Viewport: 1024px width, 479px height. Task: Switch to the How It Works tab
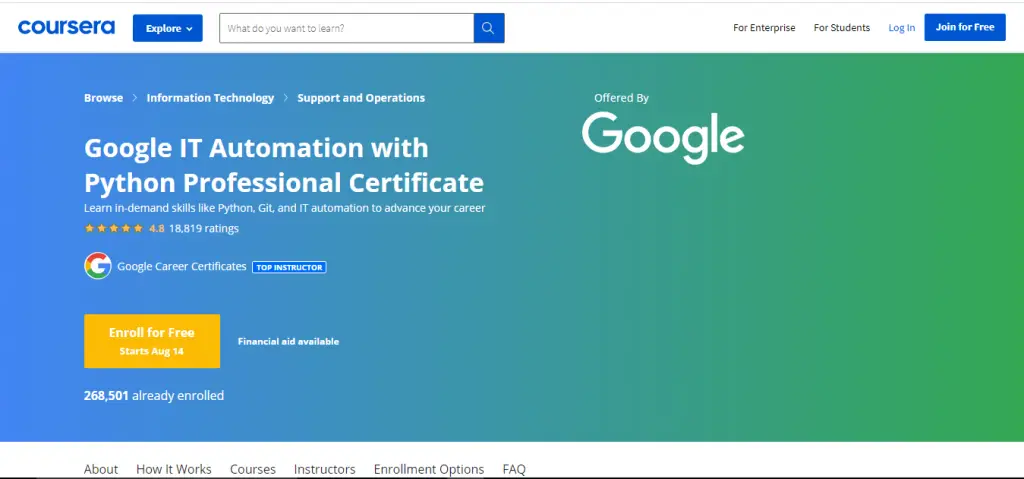174,469
